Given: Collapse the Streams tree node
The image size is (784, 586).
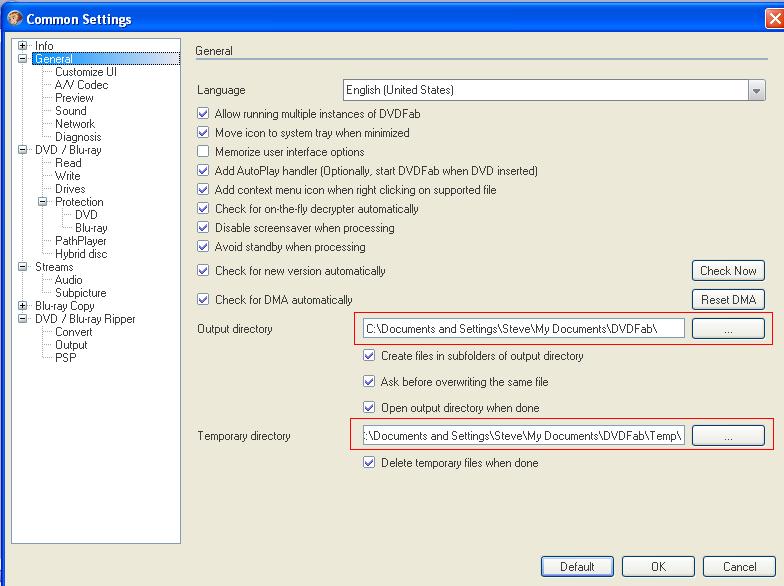Looking at the screenshot, I should (x=22, y=266).
